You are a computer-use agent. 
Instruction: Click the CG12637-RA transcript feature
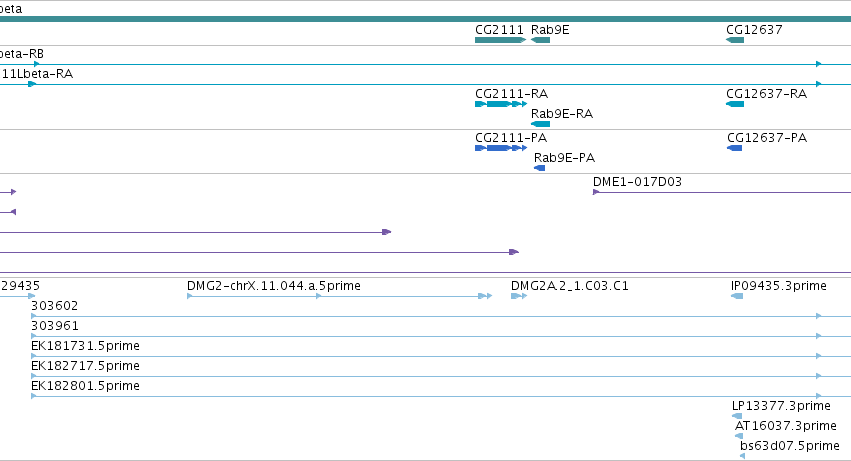coord(735,104)
